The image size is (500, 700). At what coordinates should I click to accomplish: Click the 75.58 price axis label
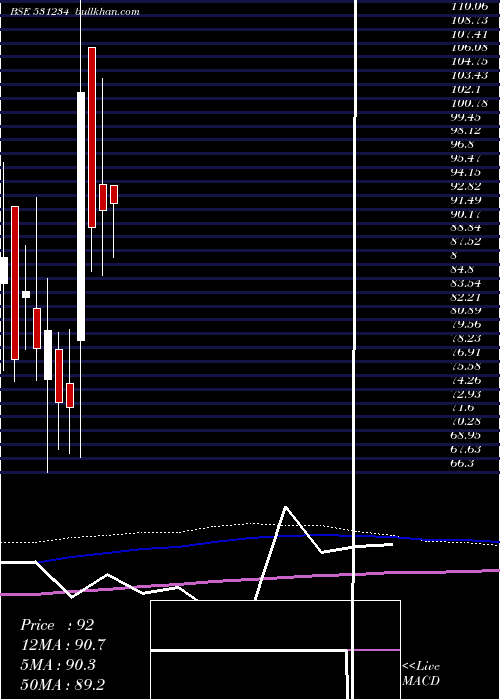click(x=466, y=366)
